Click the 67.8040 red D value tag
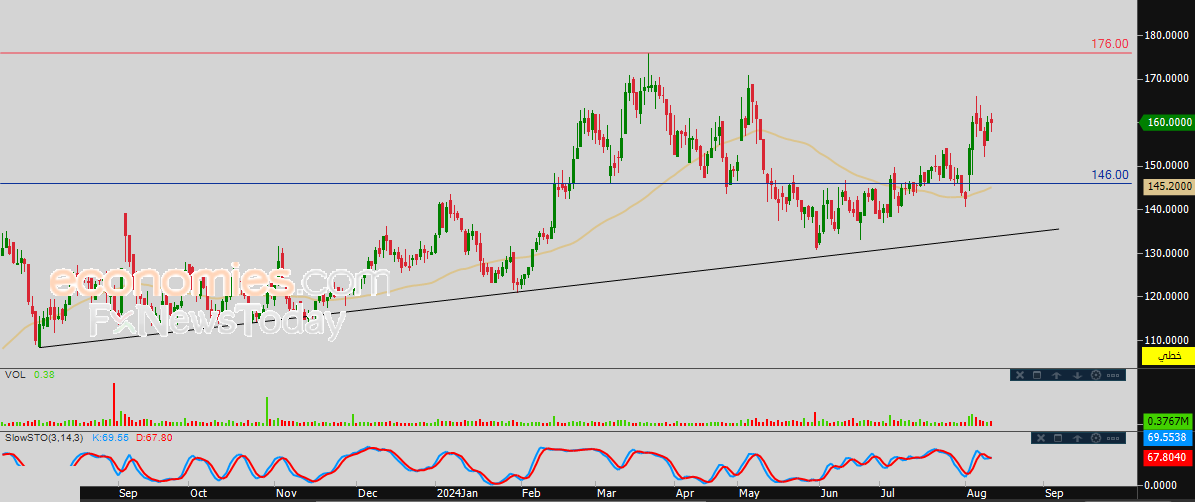This screenshot has height=502, width=1195. (1168, 456)
